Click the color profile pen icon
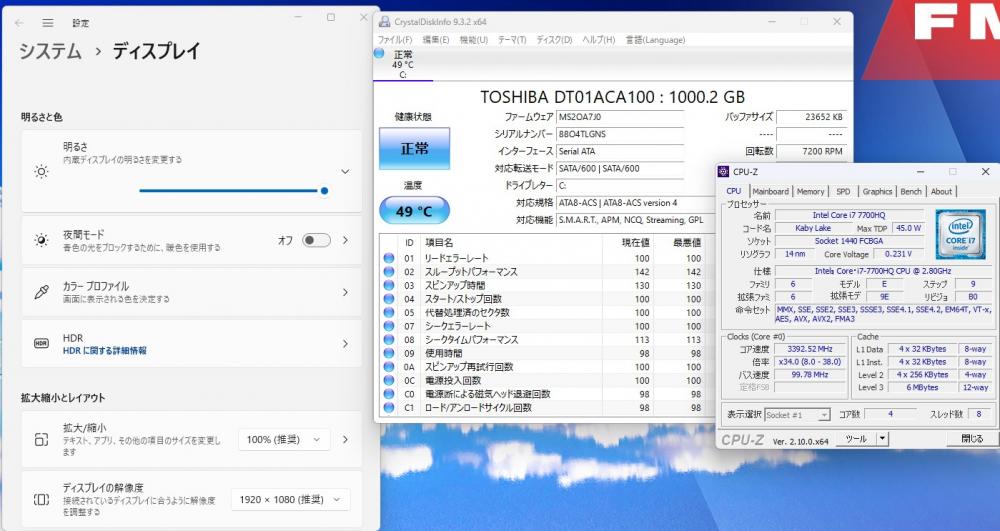This screenshot has width=1000, height=531. coord(41,292)
